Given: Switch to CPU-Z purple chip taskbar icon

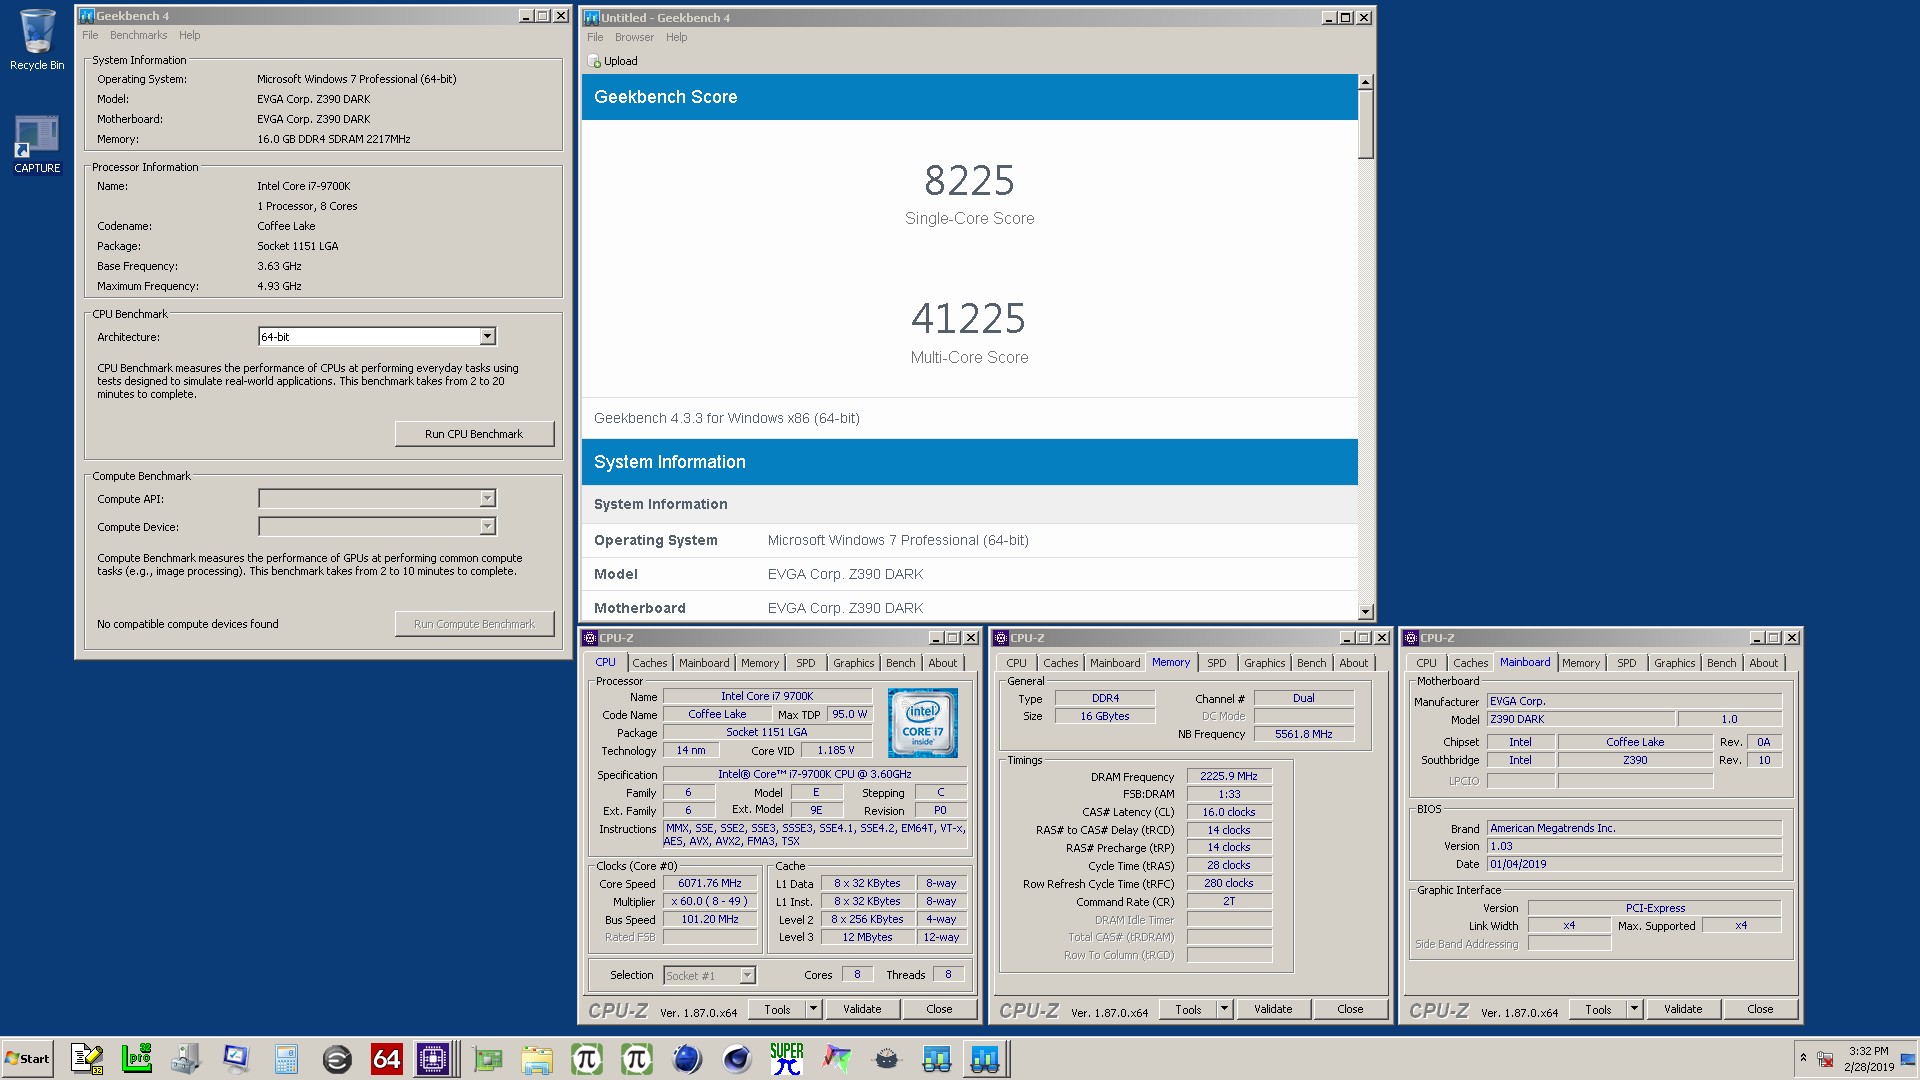Looking at the screenshot, I should pos(433,1059).
